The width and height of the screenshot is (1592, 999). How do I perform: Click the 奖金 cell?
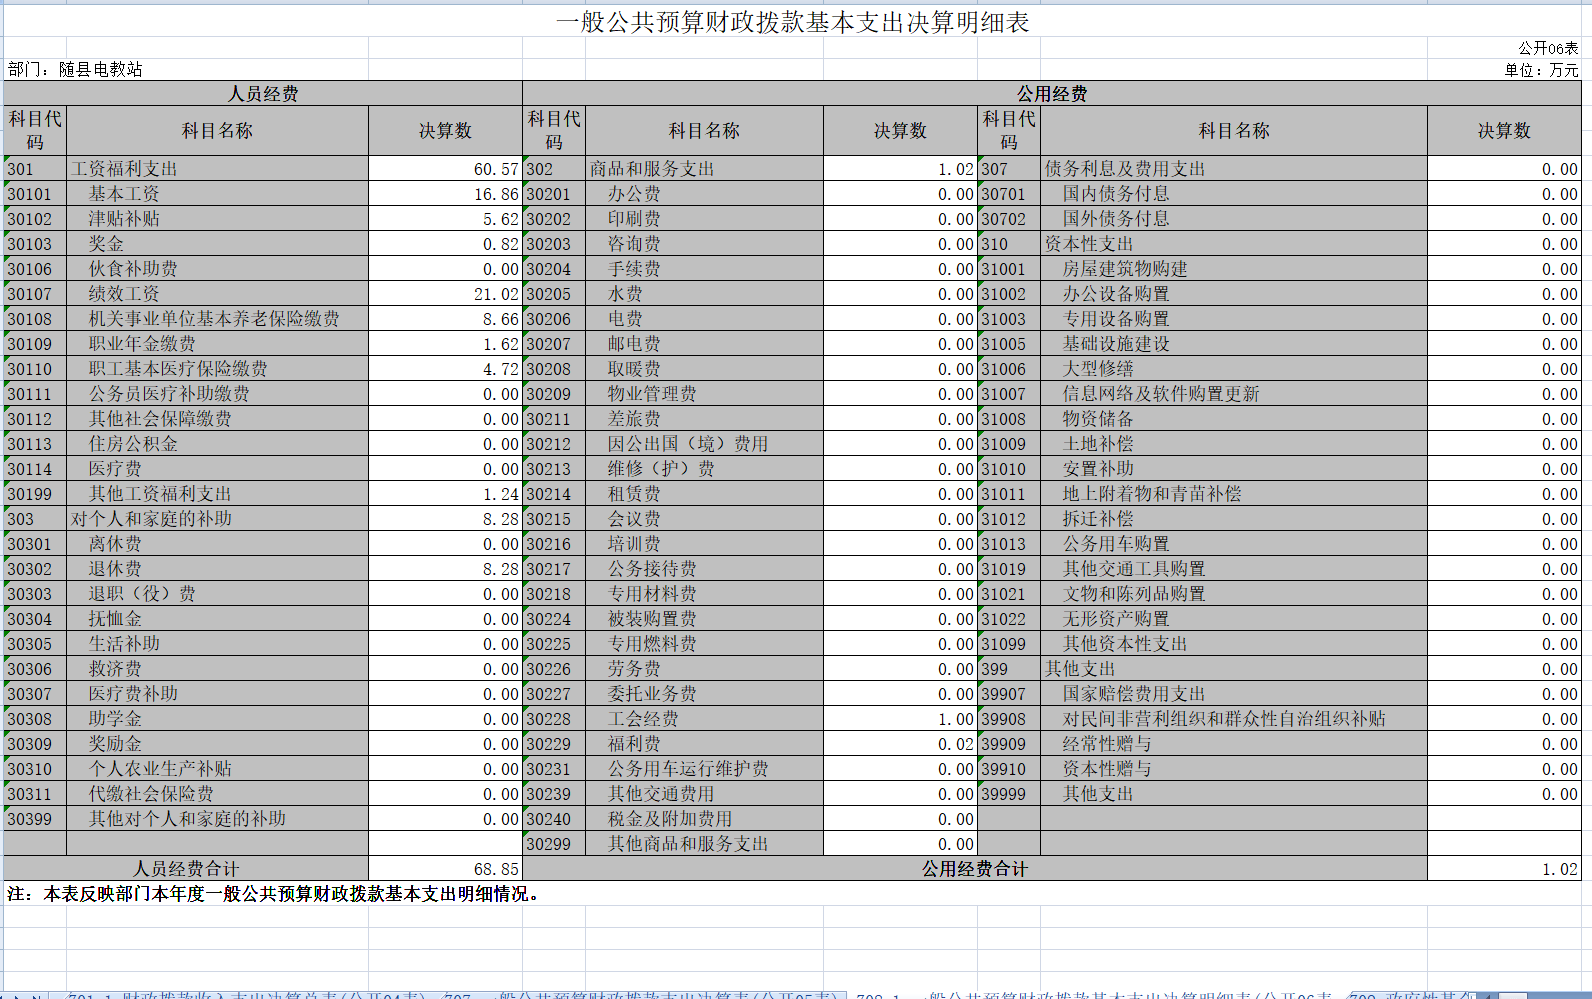(x=217, y=244)
